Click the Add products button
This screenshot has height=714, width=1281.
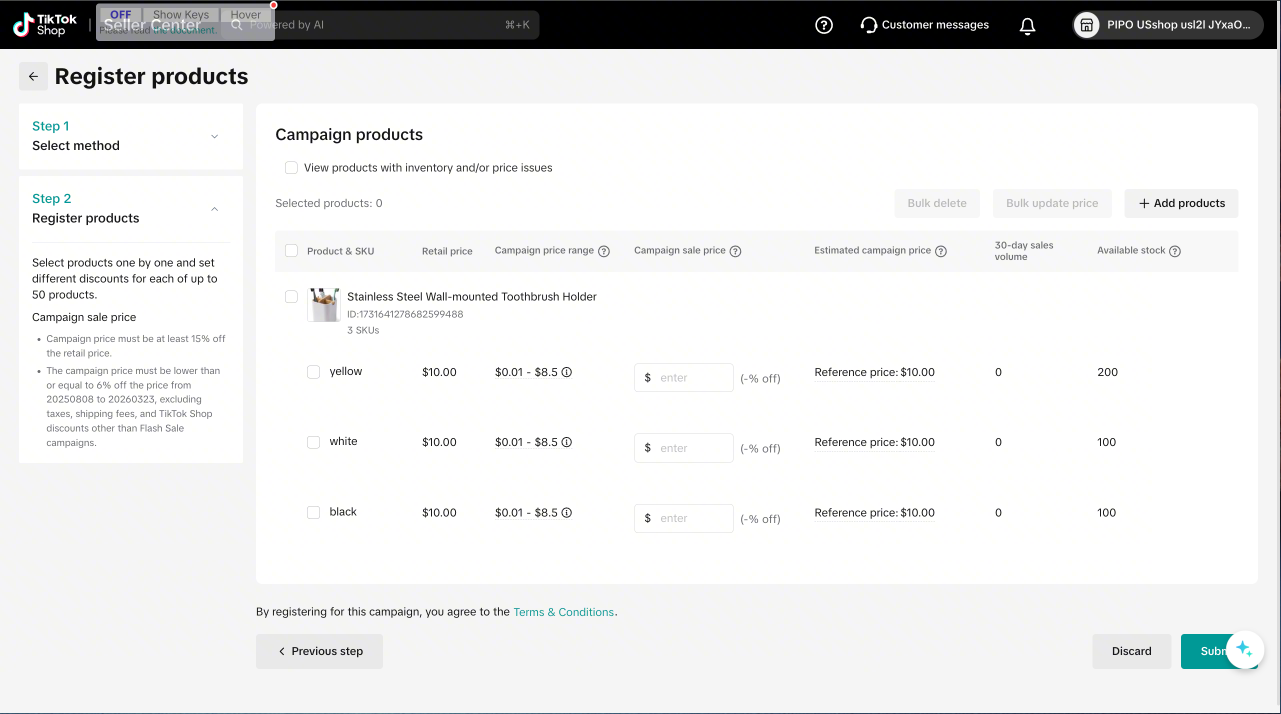[x=1181, y=203]
